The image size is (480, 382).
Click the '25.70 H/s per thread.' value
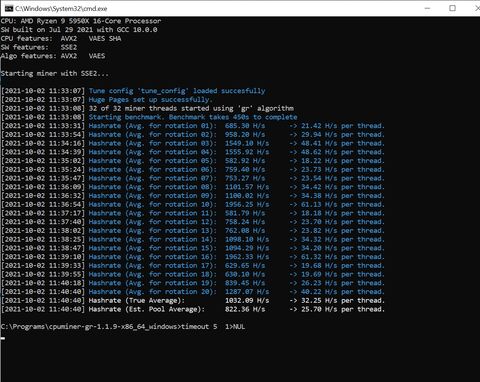(343, 309)
